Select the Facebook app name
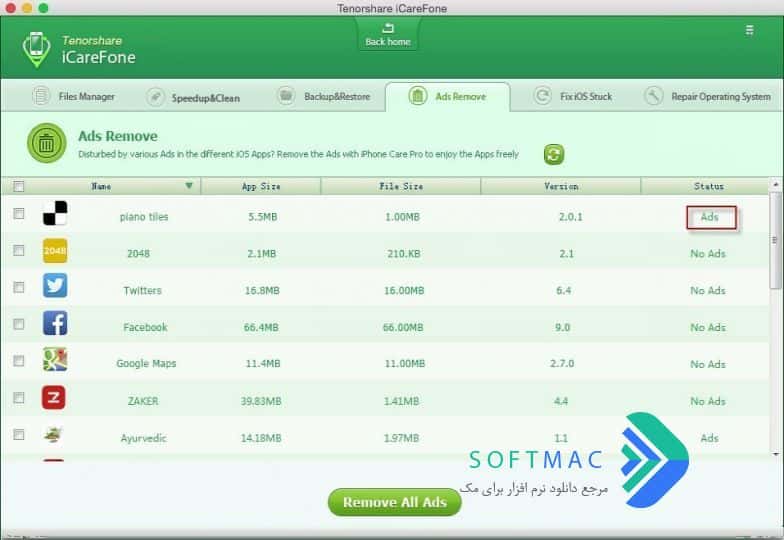The height and width of the screenshot is (540, 784). pyautogui.click(x=145, y=328)
